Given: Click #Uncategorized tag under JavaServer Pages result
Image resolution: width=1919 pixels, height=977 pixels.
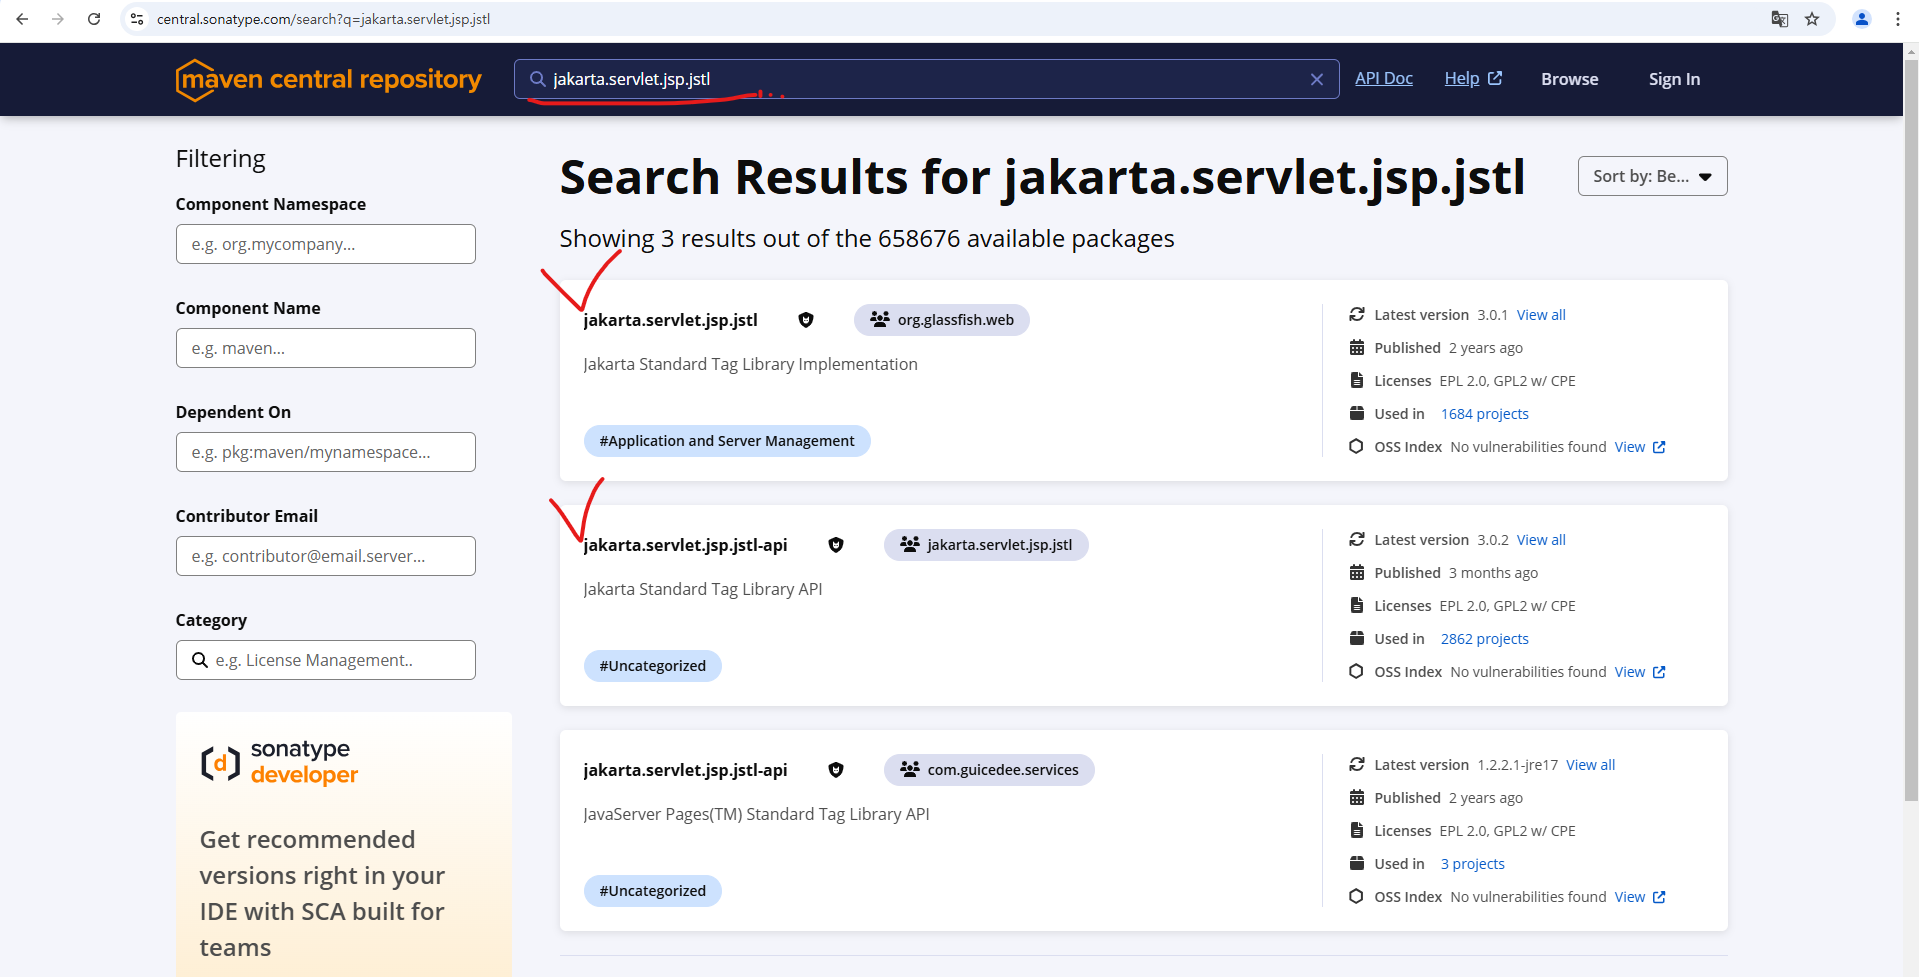Looking at the screenshot, I should click(653, 891).
